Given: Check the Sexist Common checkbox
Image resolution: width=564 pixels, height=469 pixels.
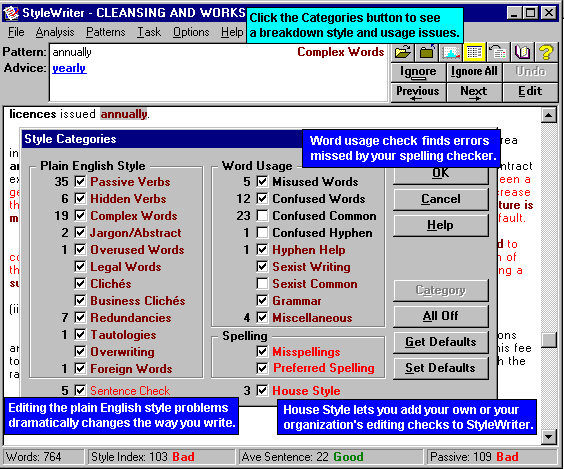Looking at the screenshot, I should pos(262,283).
